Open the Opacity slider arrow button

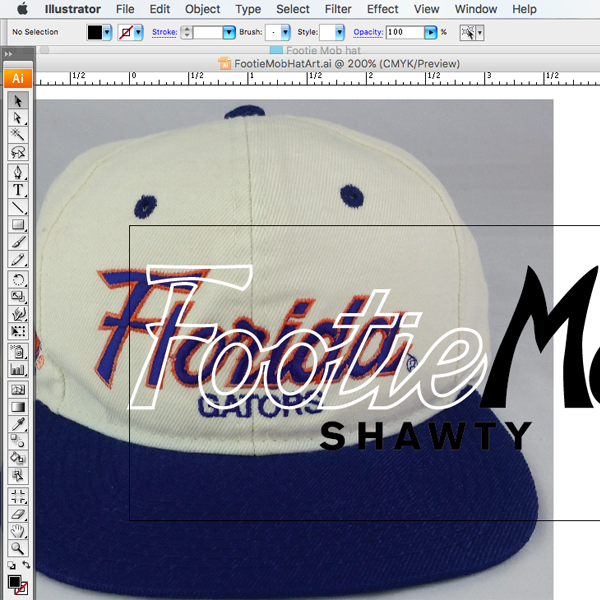(430, 32)
